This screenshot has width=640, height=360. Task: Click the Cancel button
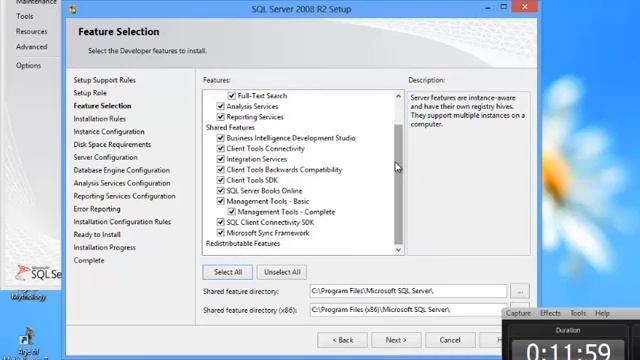click(x=450, y=340)
